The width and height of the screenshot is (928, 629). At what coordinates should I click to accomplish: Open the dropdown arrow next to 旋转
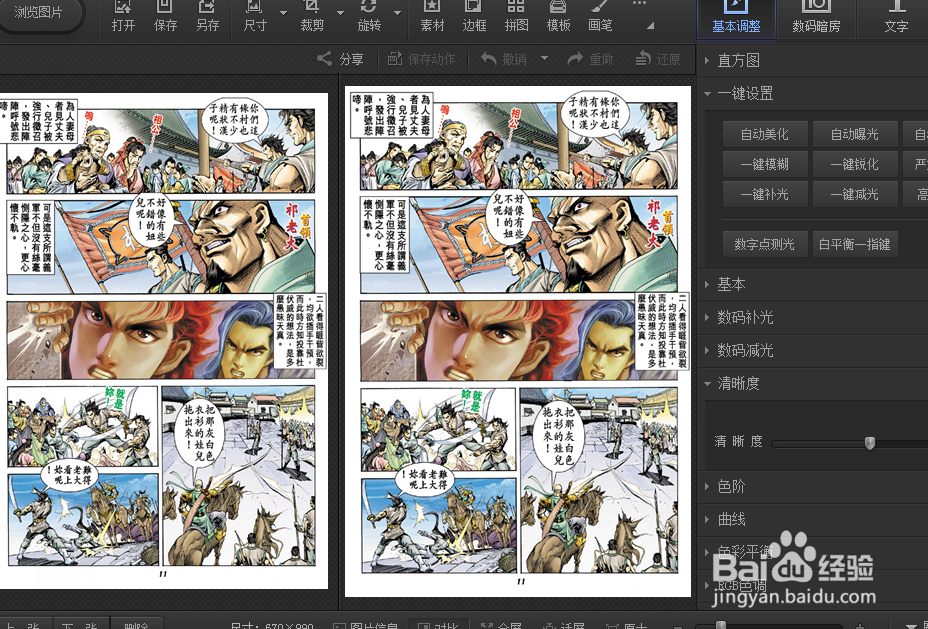point(397,12)
